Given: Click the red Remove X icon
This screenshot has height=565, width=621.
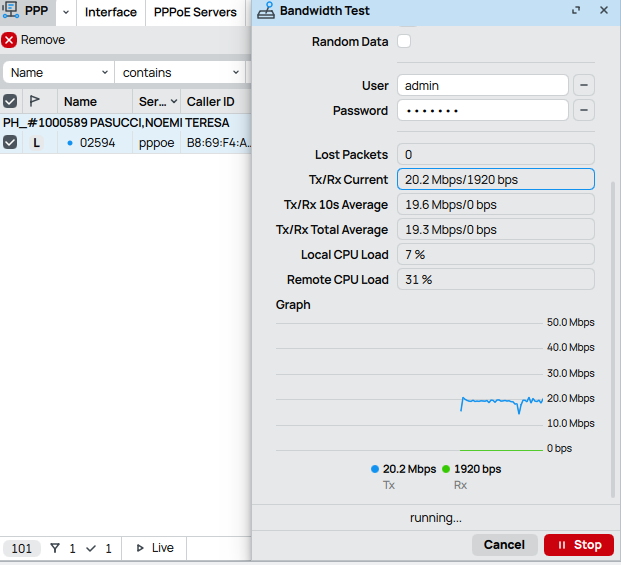Looking at the screenshot, I should (x=9, y=40).
